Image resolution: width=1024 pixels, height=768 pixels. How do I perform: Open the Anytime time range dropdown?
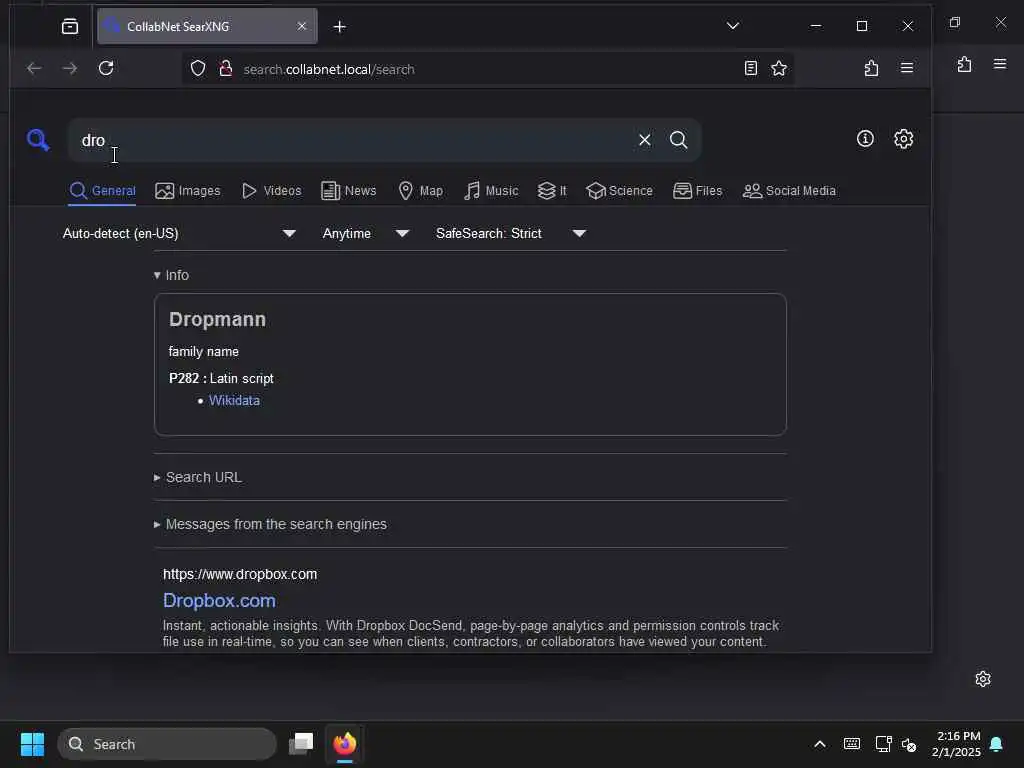pyautogui.click(x=365, y=233)
